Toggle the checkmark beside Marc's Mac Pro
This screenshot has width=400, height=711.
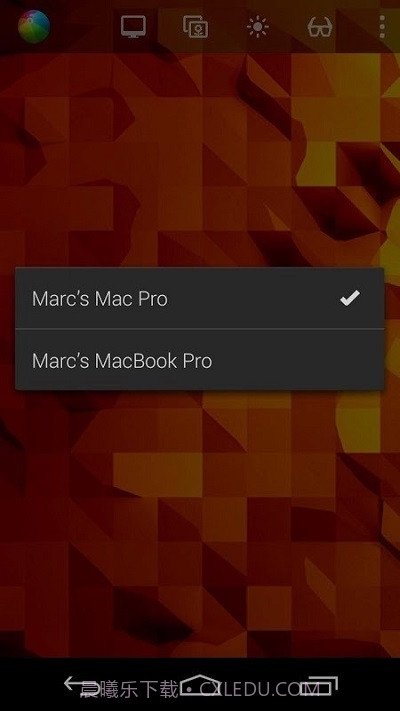(350, 298)
